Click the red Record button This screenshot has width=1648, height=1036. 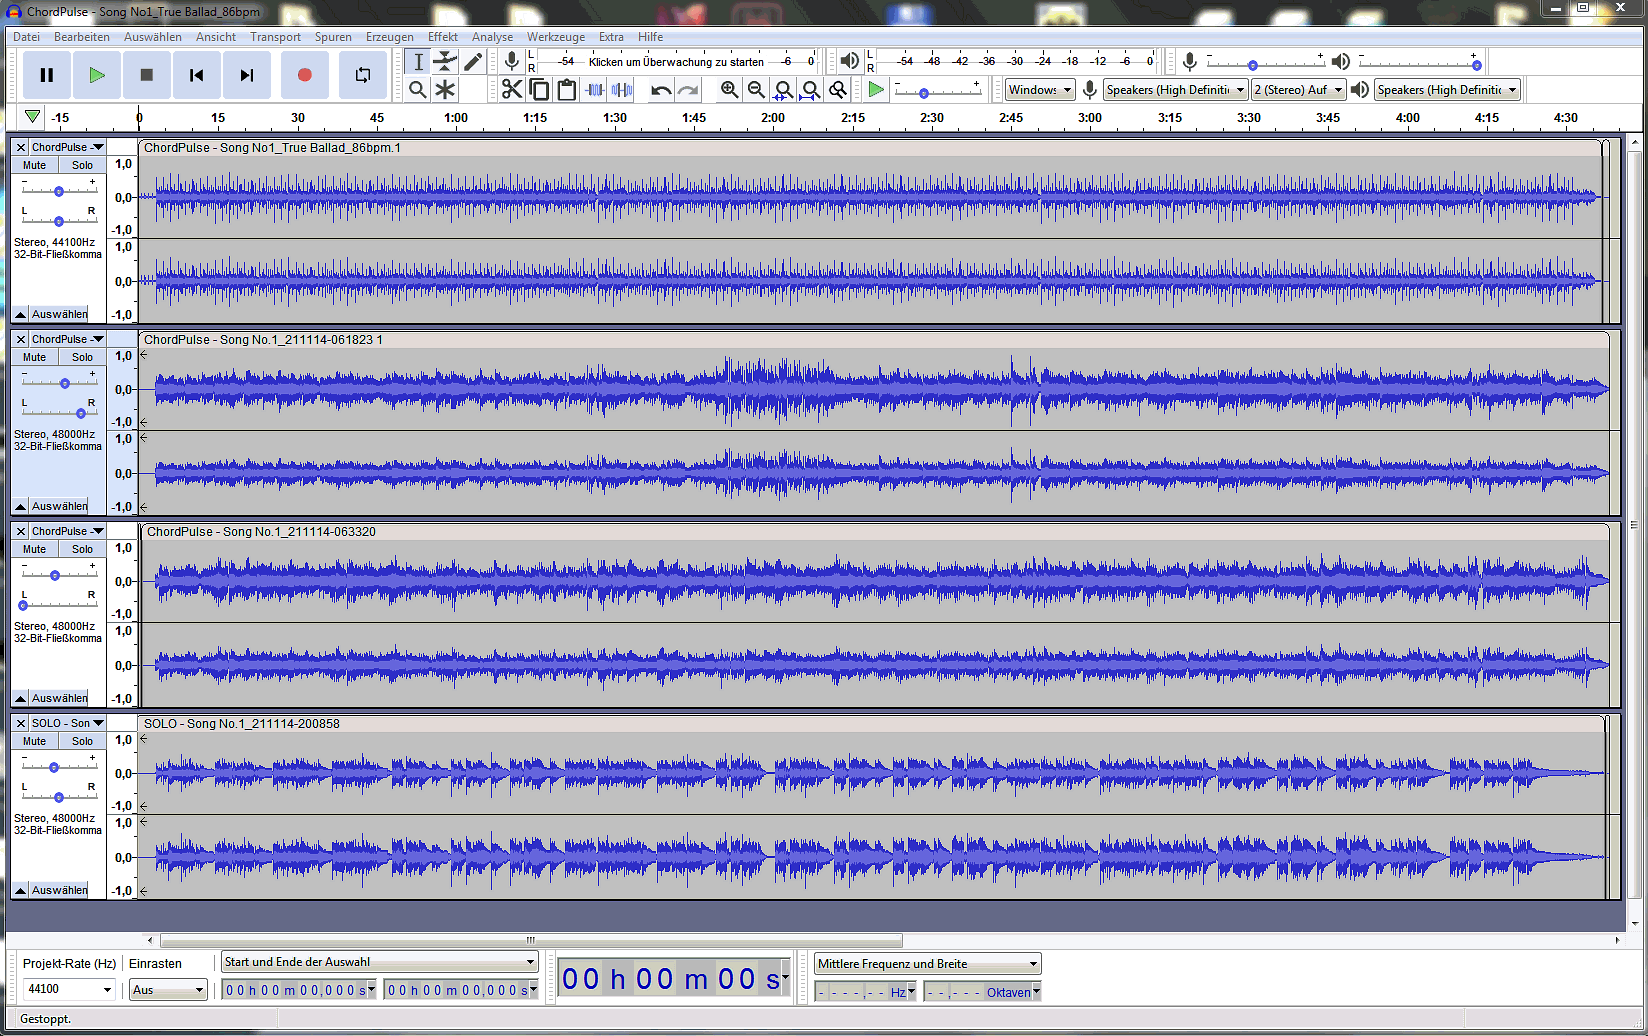pos(305,75)
